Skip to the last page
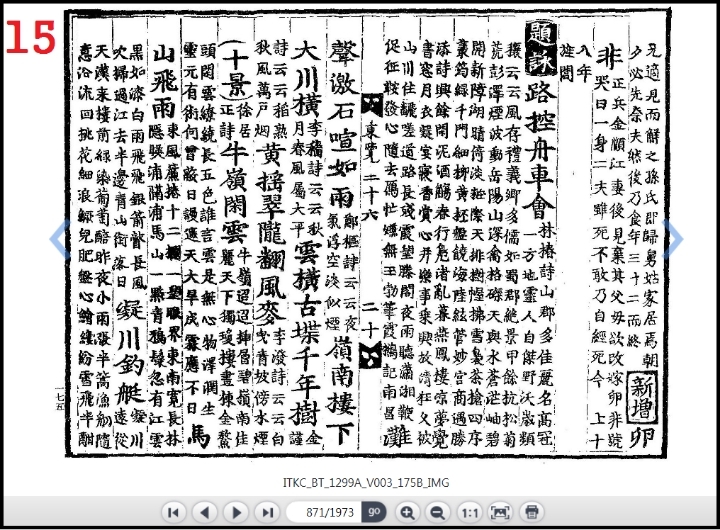 click(x=266, y=512)
